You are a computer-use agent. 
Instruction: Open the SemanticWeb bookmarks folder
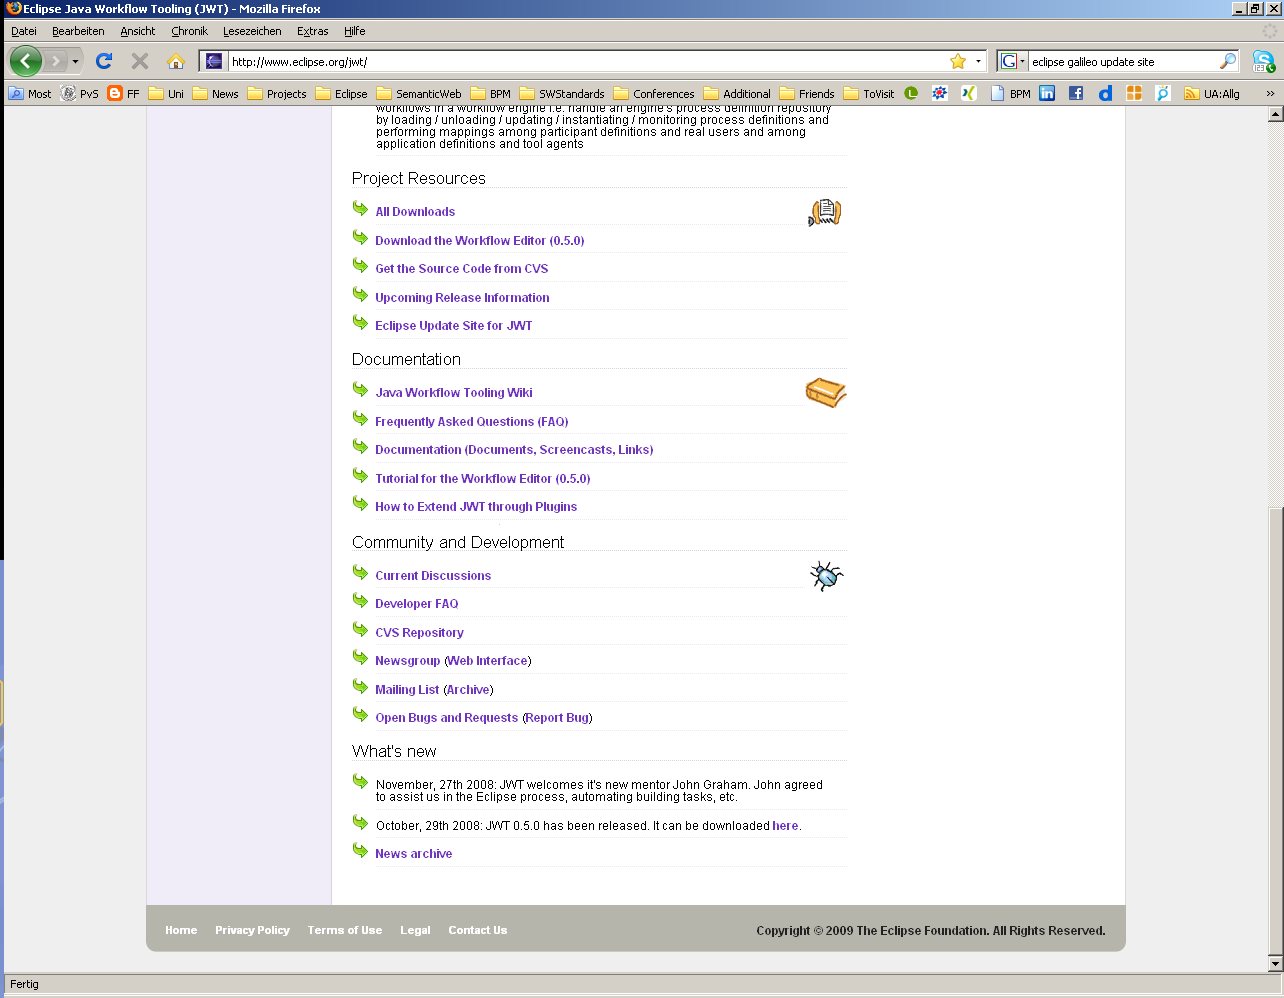420,94
